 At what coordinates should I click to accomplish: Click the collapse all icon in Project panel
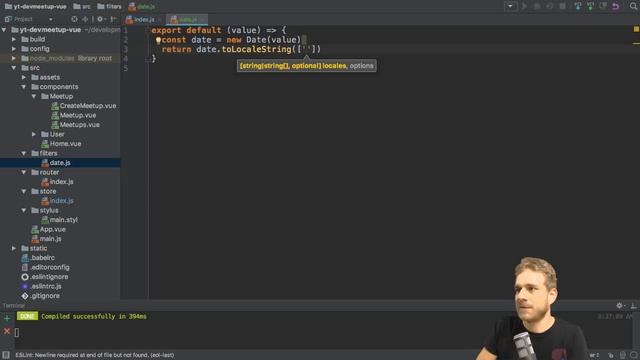pyautogui.click(x=85, y=19)
